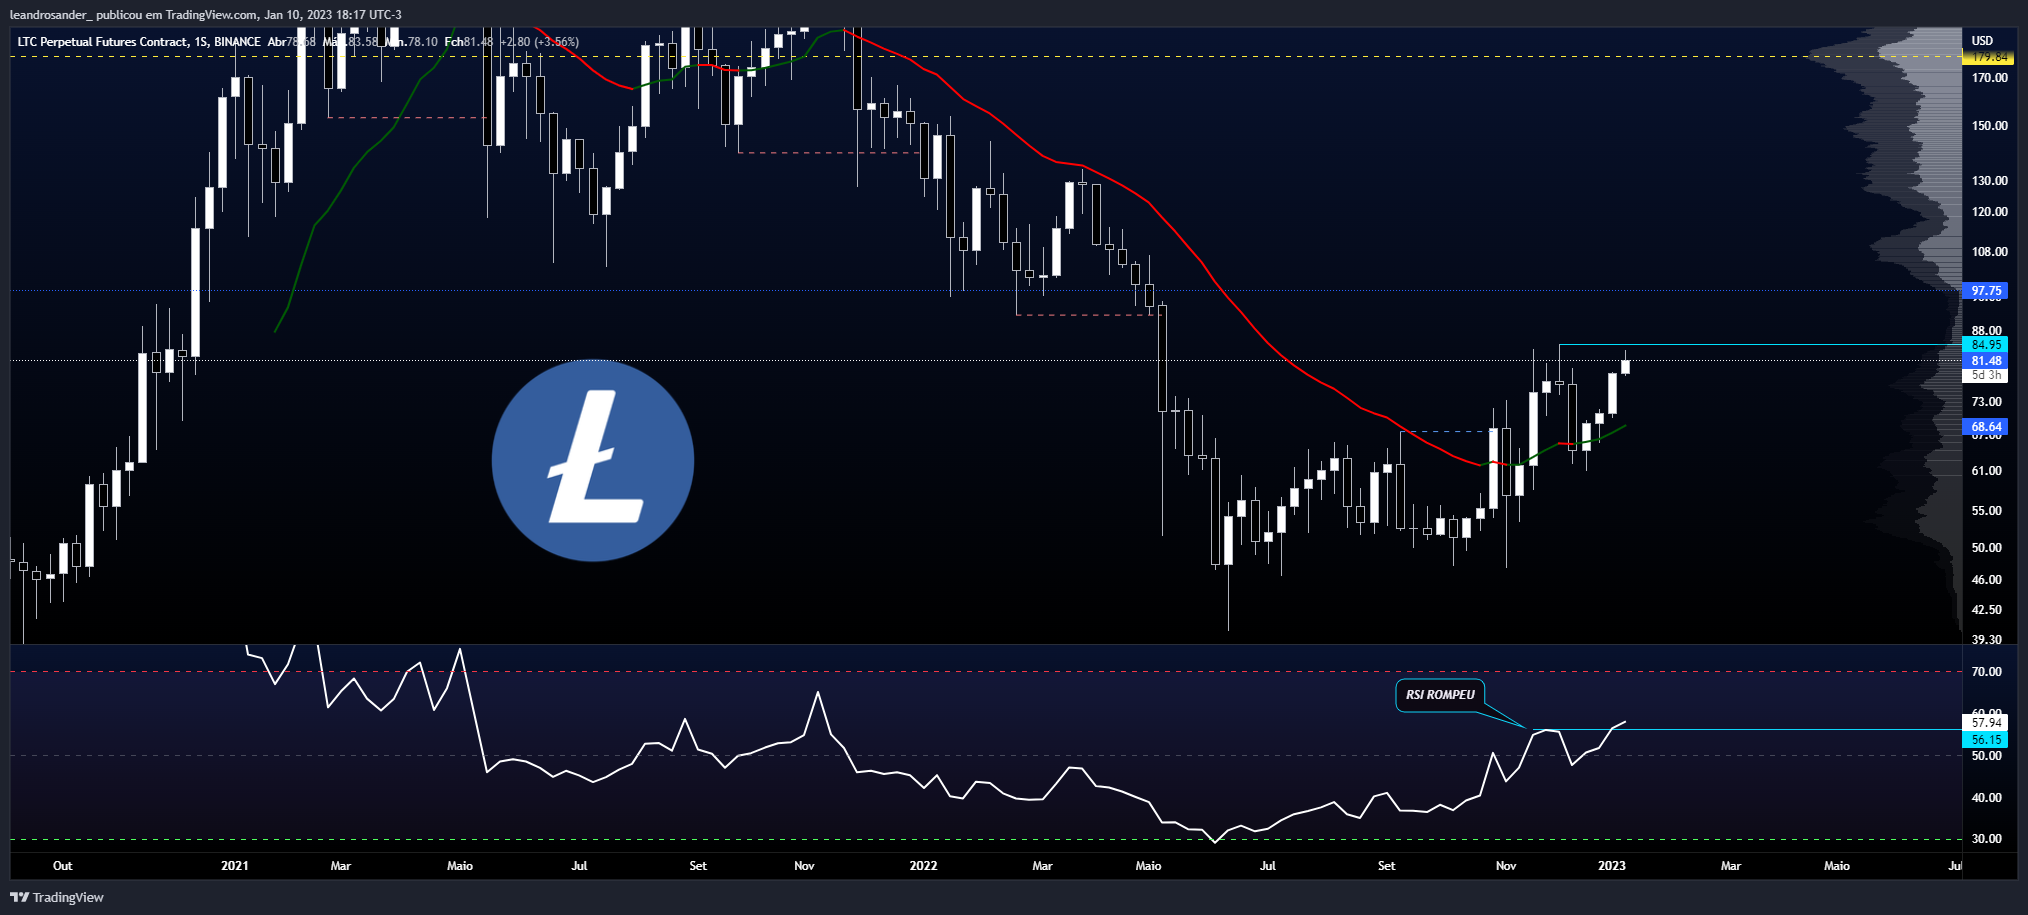Click the 150.00 mark on the price scale
This screenshot has width=2028, height=915.
1989,126
